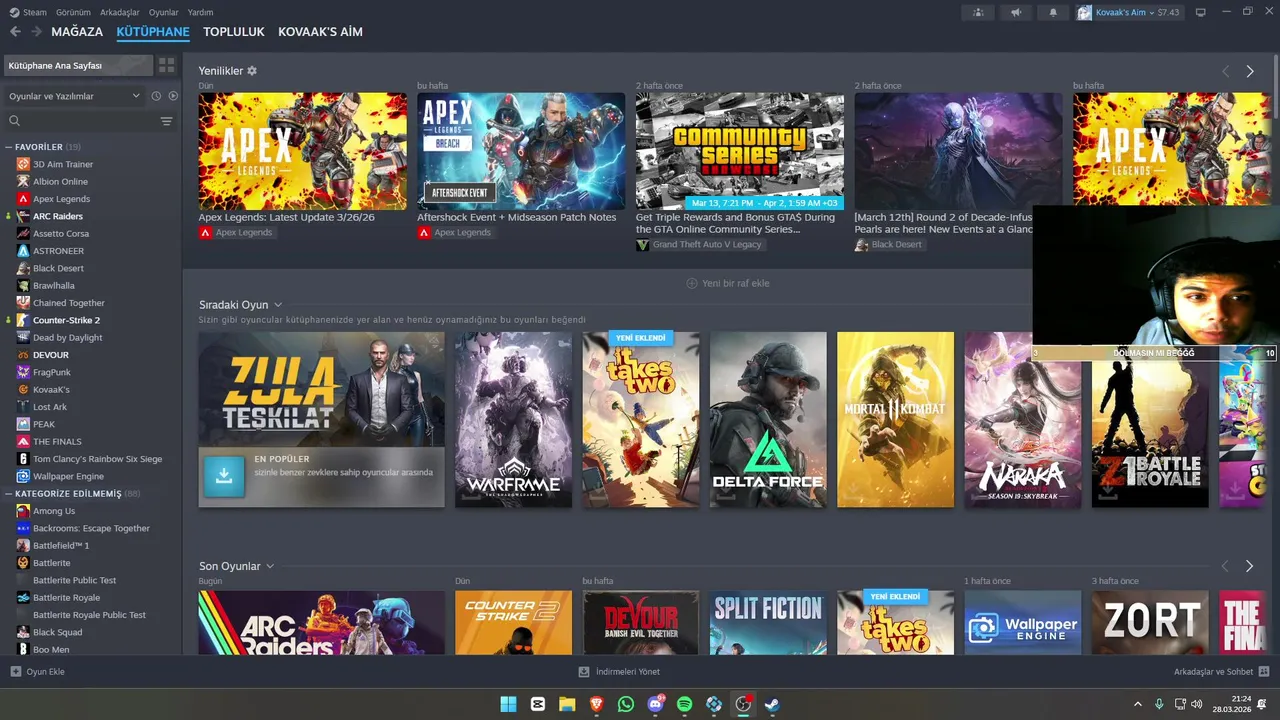This screenshot has width=1280, height=720.
Task: Open the Windows Start menu
Action: pyautogui.click(x=508, y=704)
